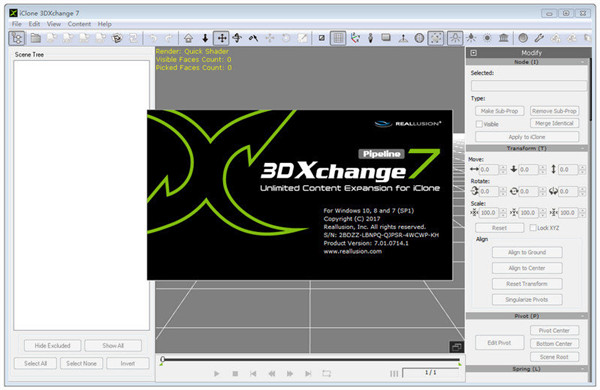Increment the Rotate X stepper
The width and height of the screenshot is (600, 390).
tap(503, 189)
